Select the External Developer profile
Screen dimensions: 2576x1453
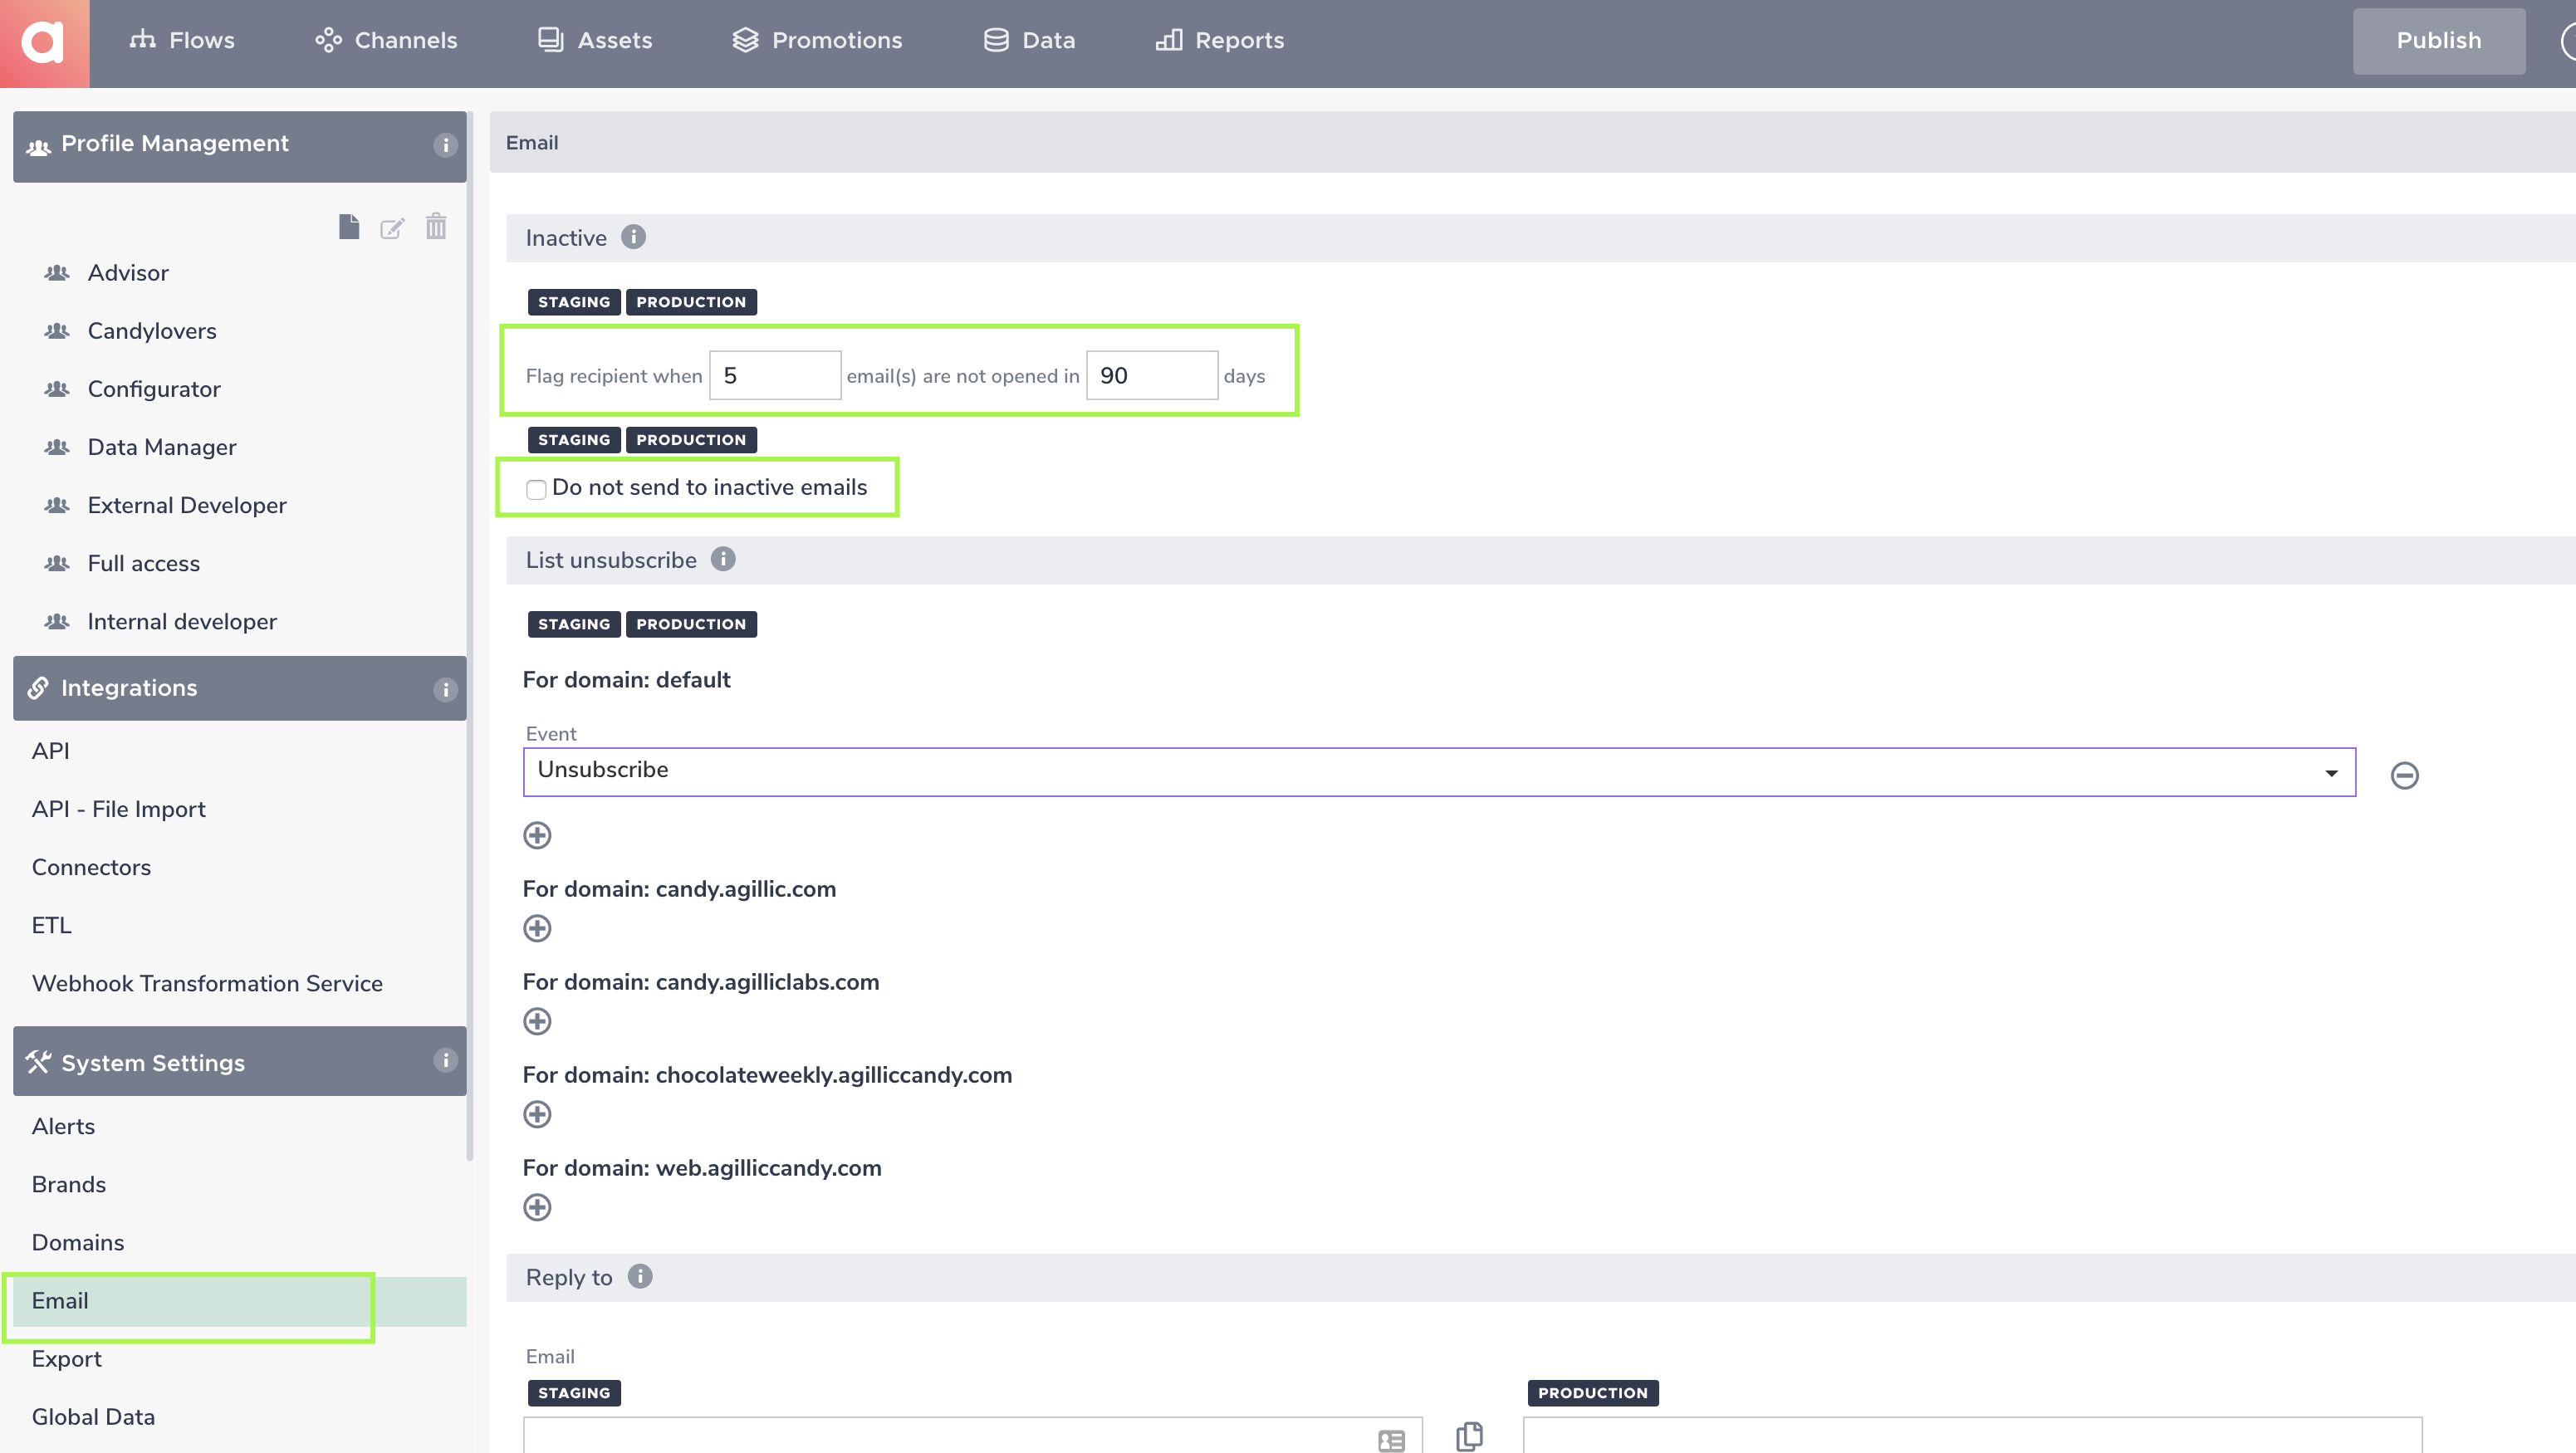[187, 505]
